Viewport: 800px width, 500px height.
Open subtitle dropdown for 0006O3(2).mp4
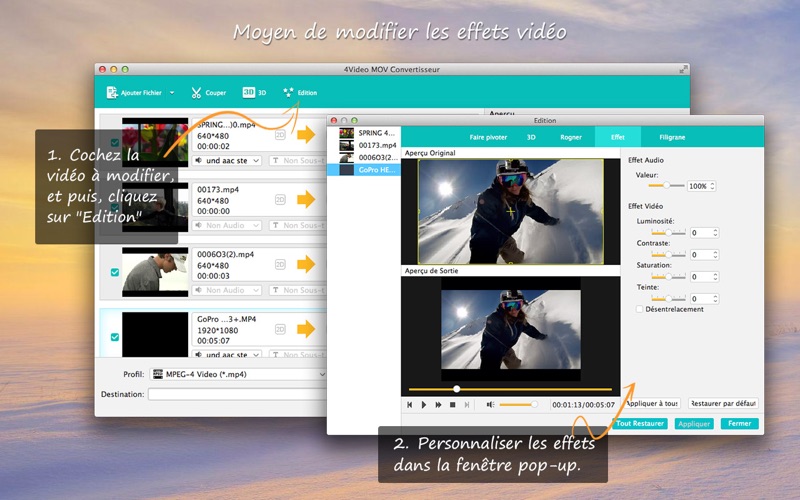(297, 290)
